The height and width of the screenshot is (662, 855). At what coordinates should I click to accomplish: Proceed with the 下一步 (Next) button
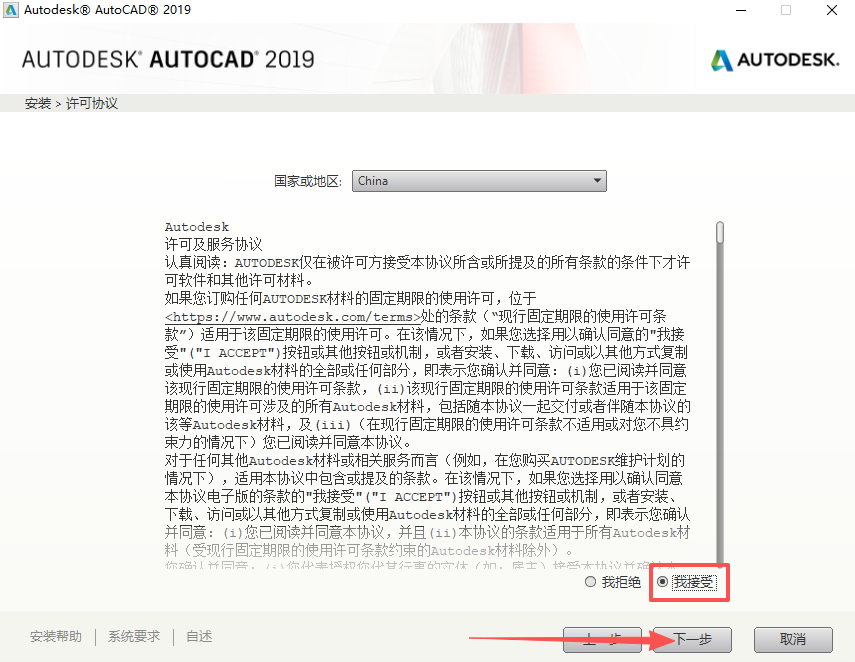(x=692, y=640)
